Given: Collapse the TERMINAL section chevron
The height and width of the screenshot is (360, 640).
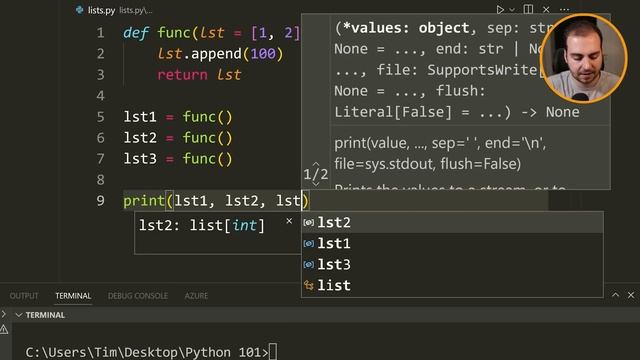Looking at the screenshot, I should pyautogui.click(x=18, y=315).
